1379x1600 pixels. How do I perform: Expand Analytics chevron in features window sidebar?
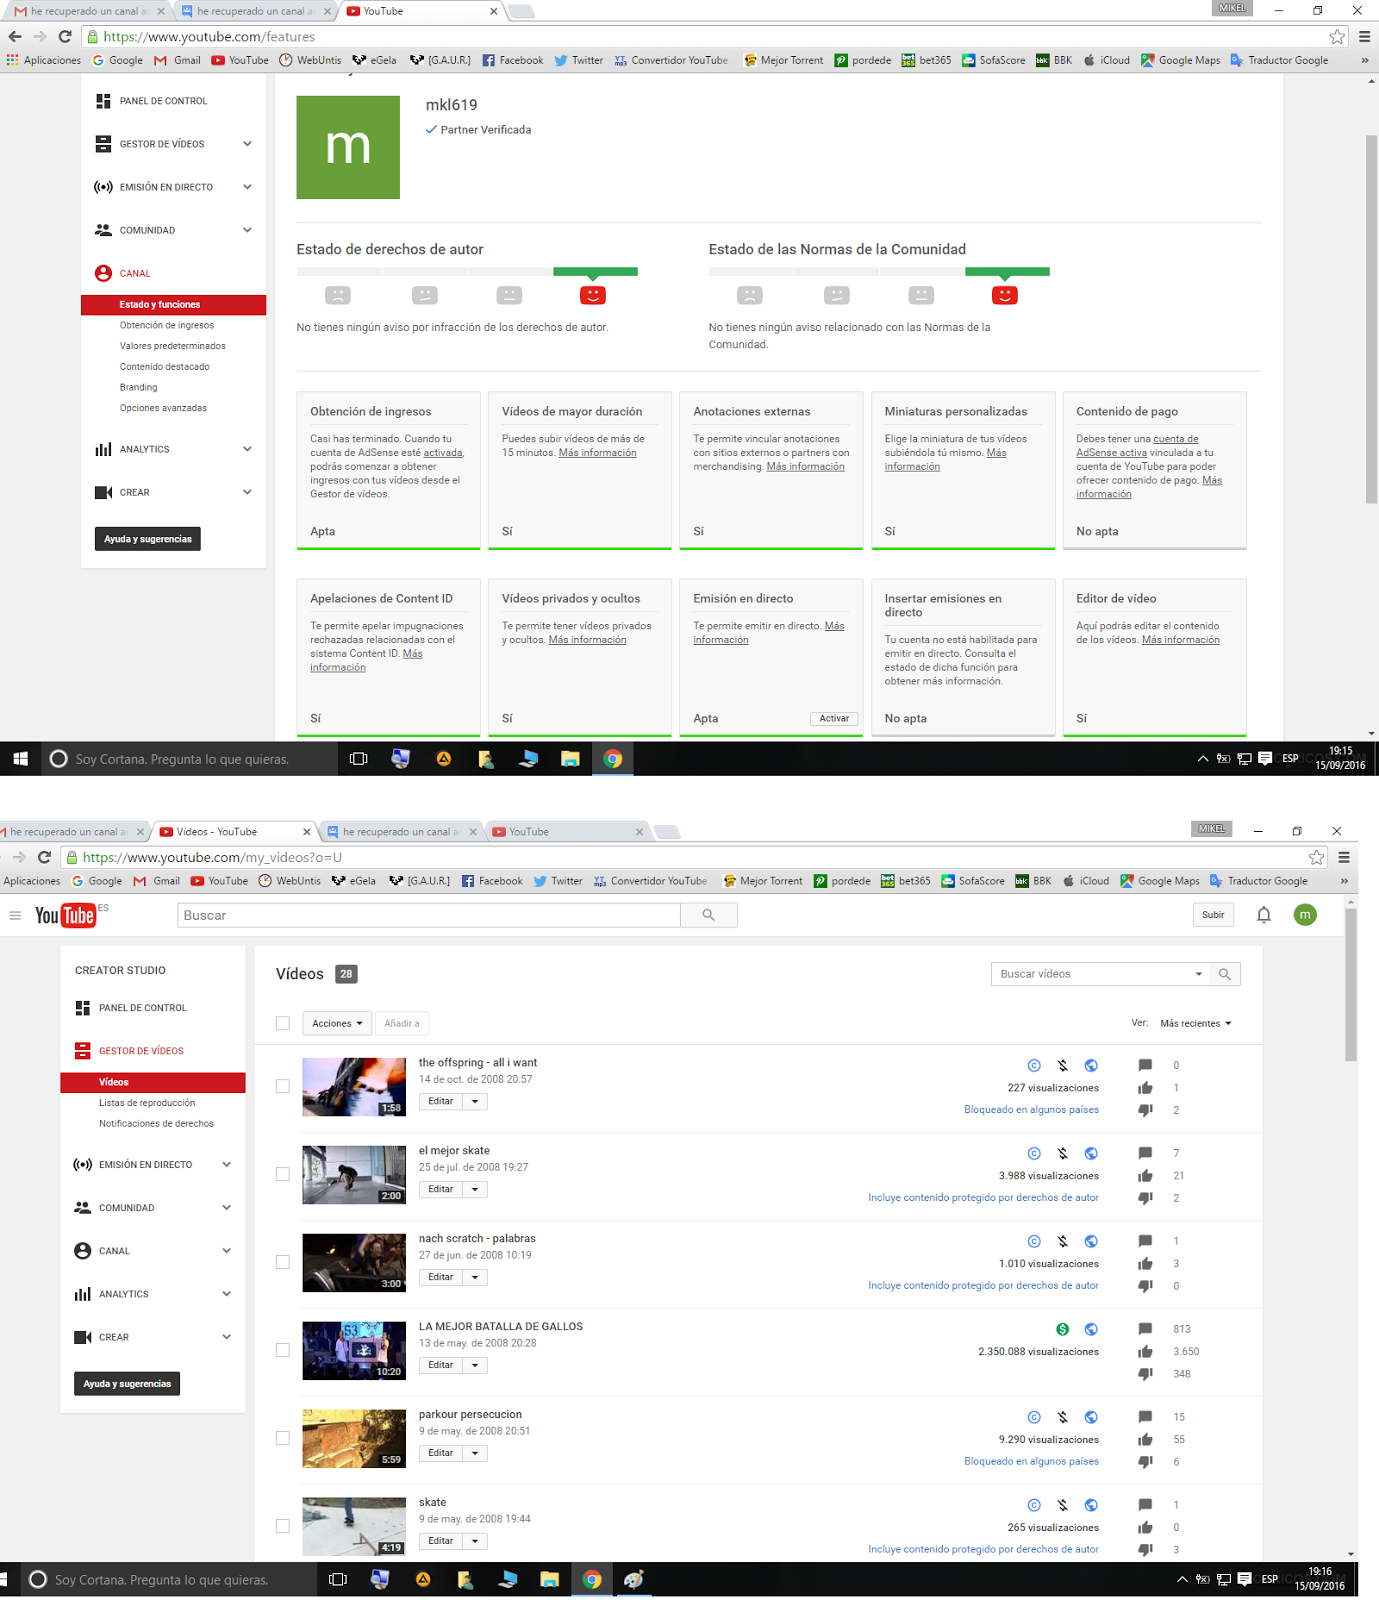247,449
